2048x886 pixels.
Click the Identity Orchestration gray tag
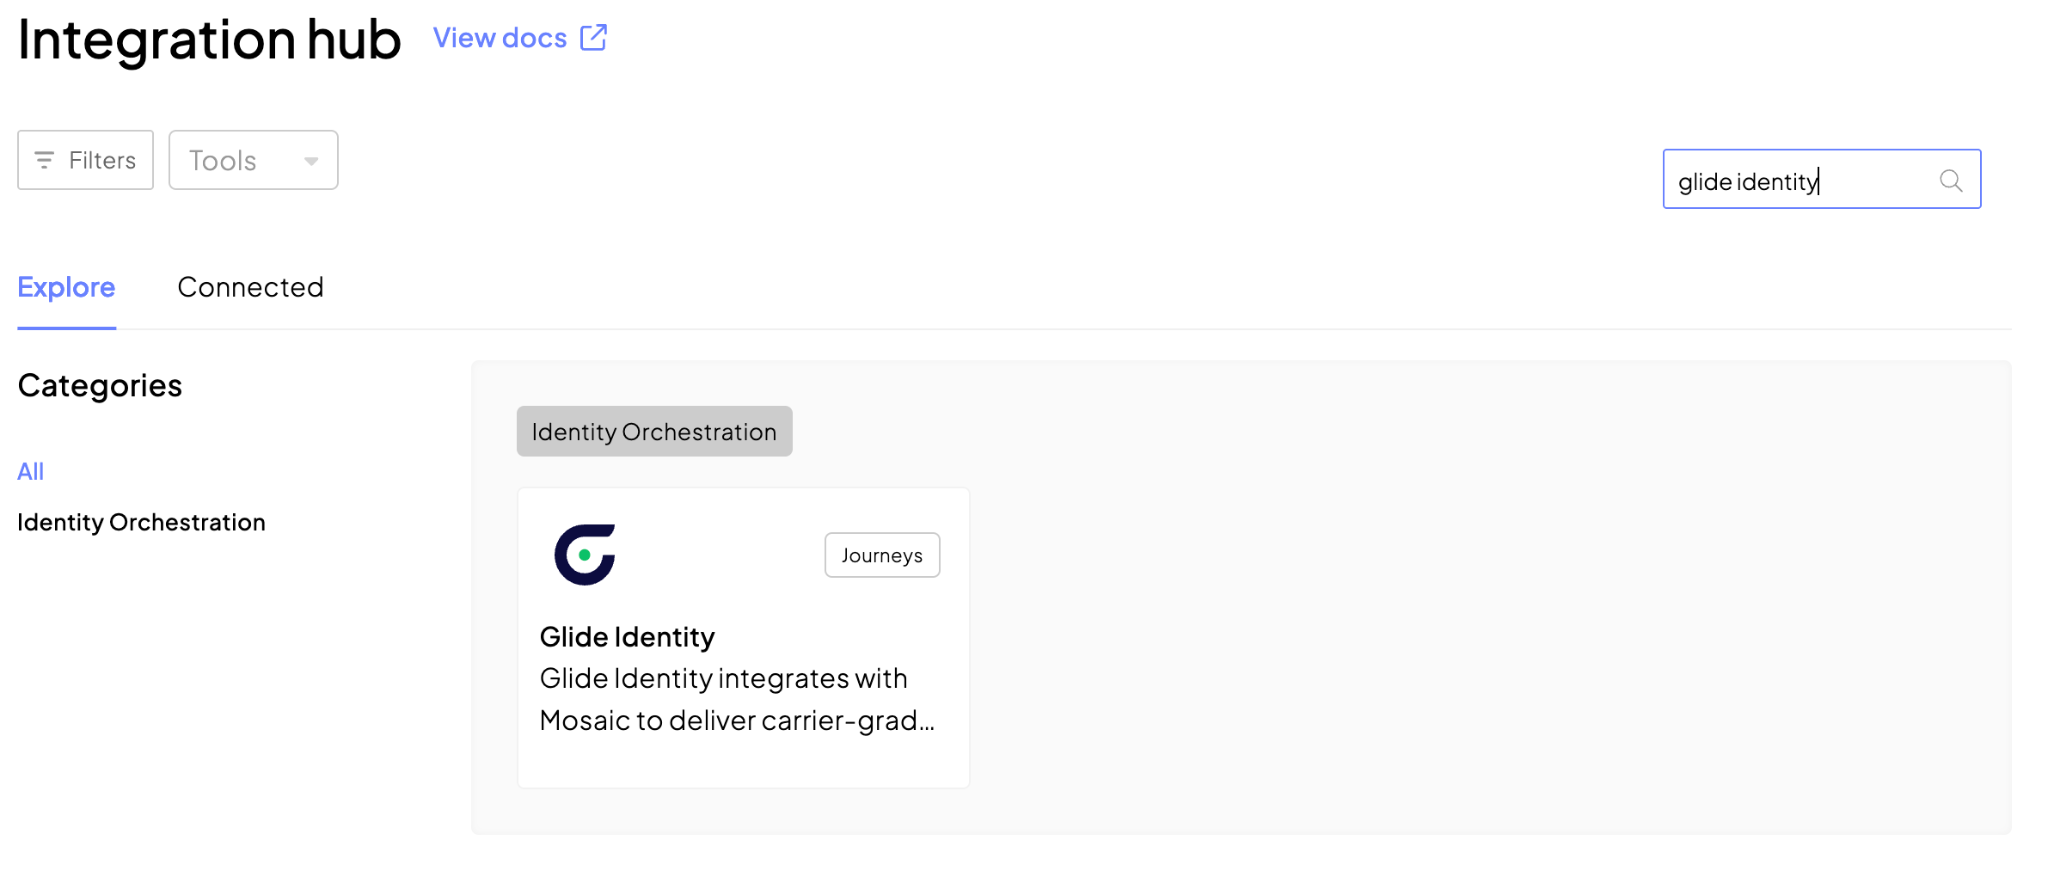point(654,431)
